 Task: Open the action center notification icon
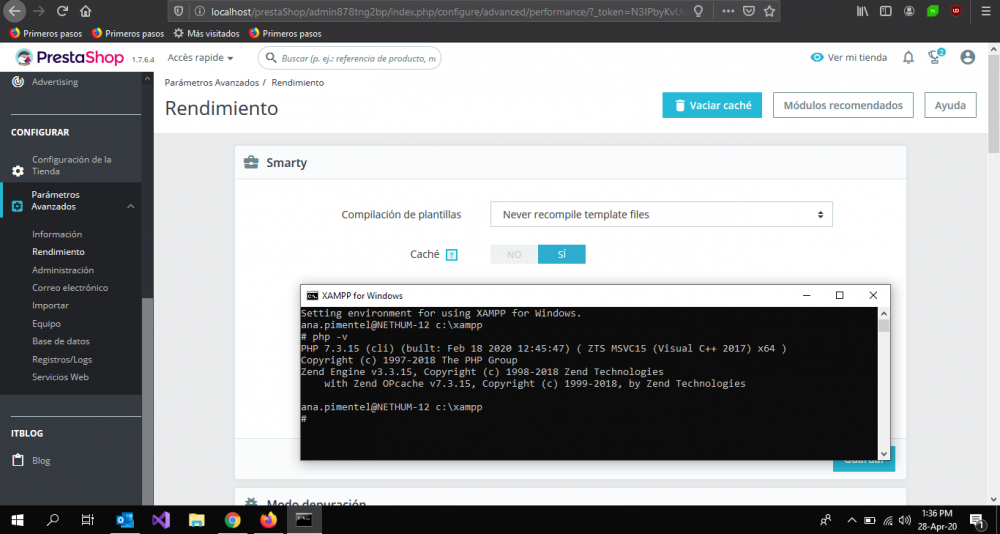976,520
